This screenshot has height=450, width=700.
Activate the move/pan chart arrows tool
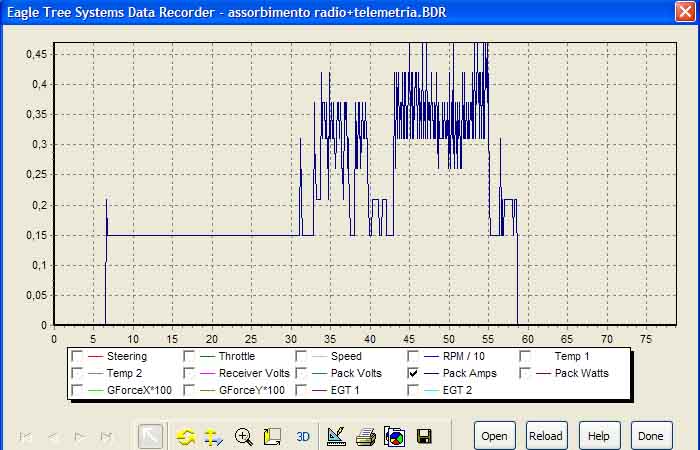(213, 436)
